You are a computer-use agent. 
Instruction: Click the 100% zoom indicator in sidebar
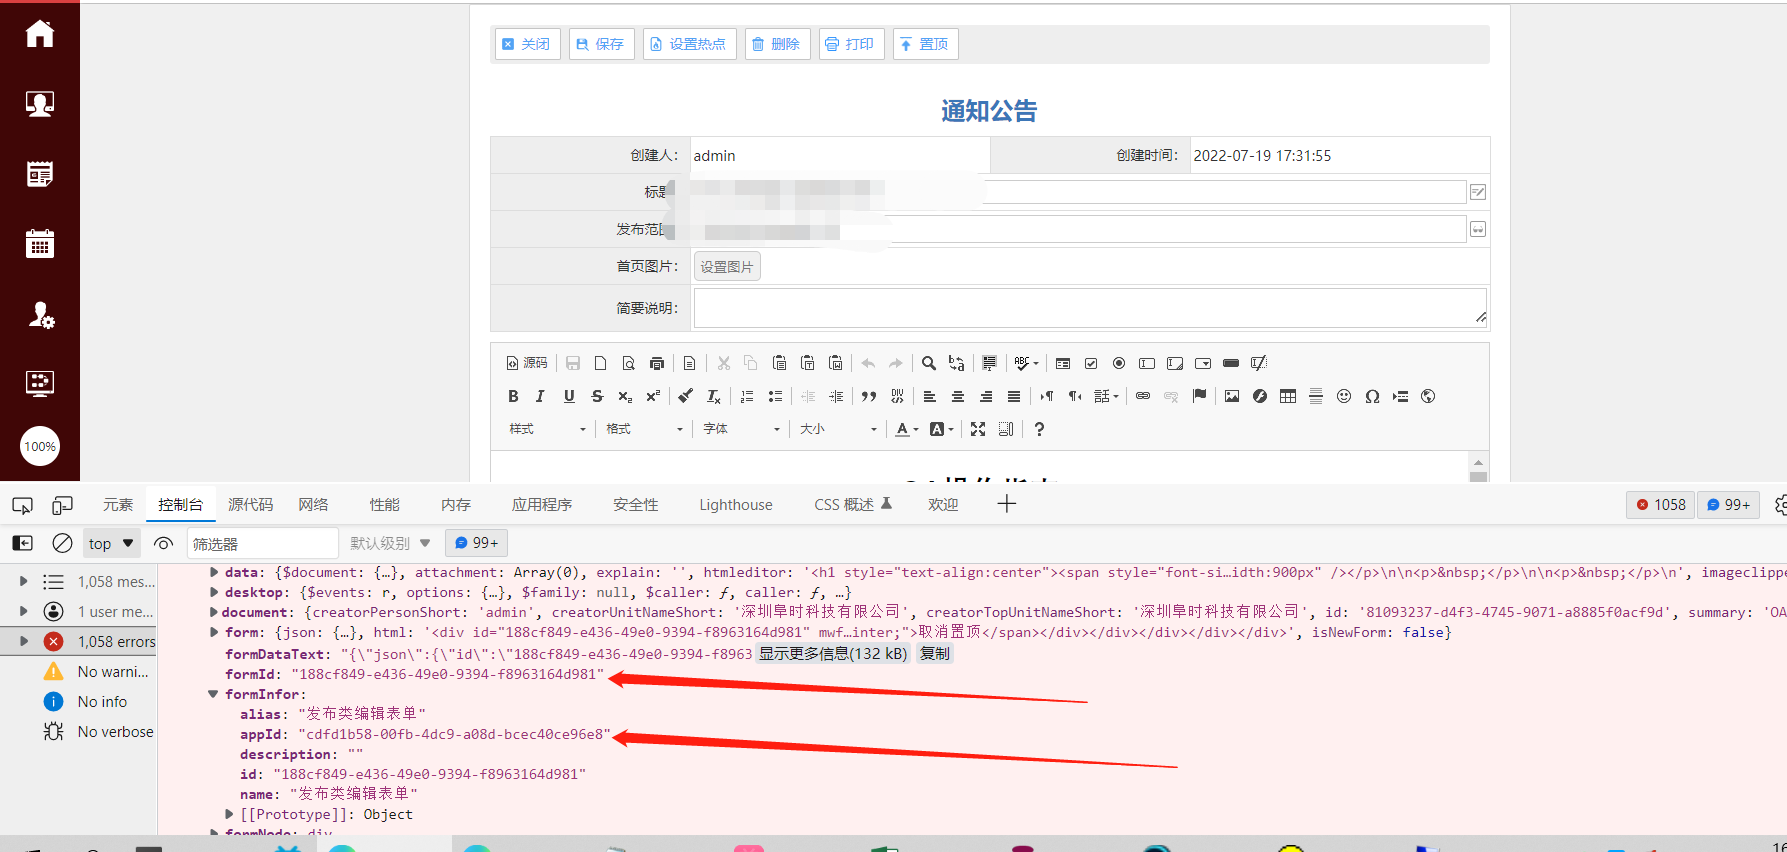pyautogui.click(x=40, y=446)
